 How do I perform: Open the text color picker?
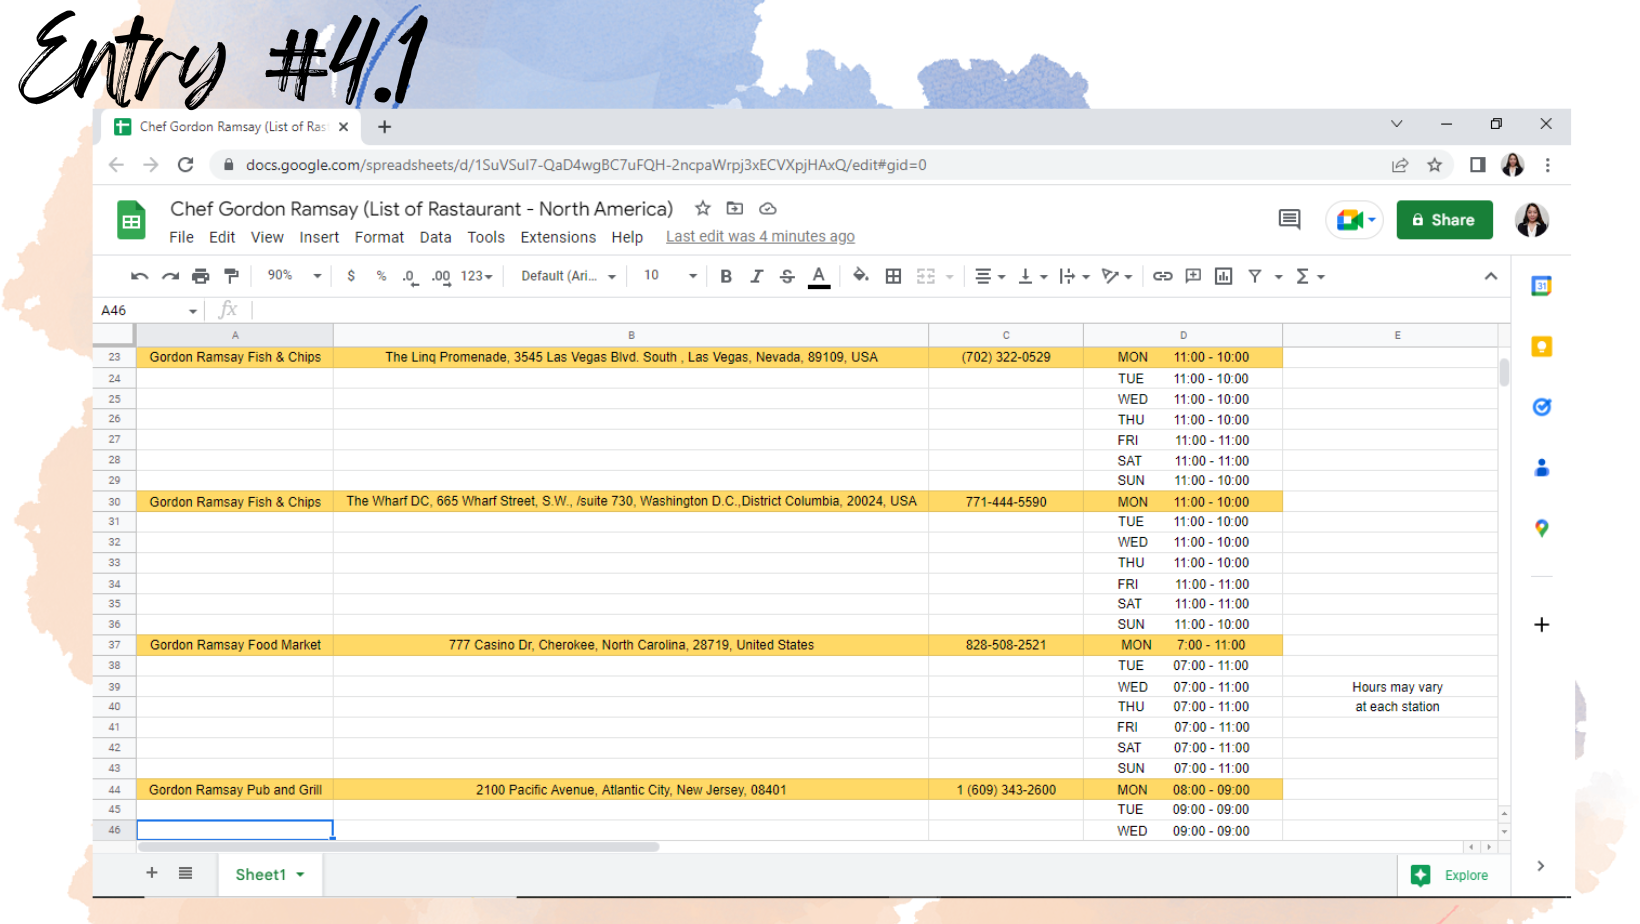click(x=819, y=276)
